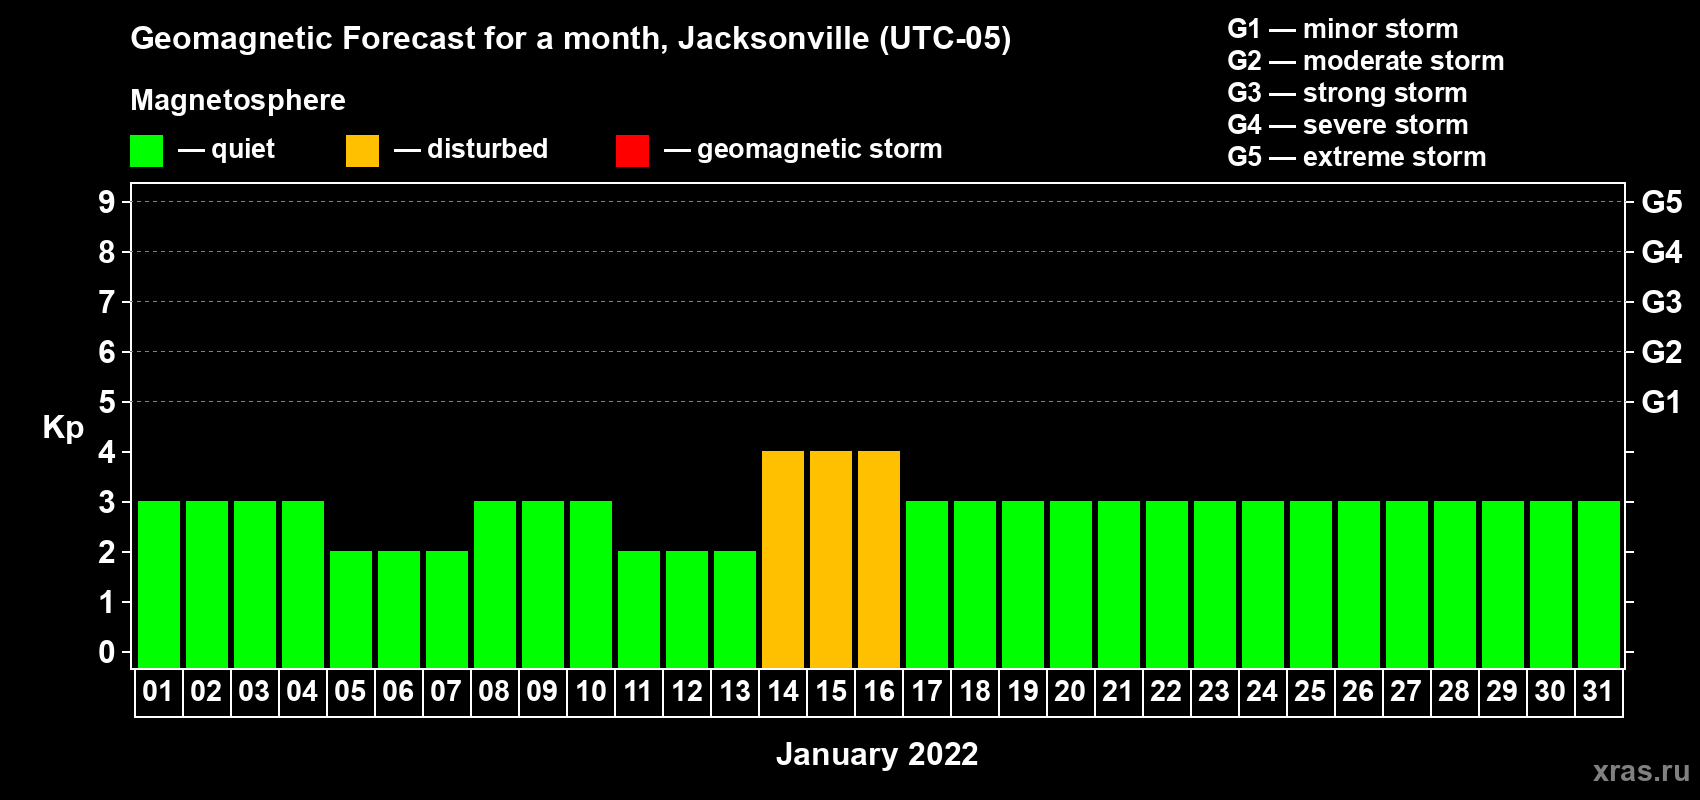Click the 'G3 — strong storm' legend line

(1347, 93)
